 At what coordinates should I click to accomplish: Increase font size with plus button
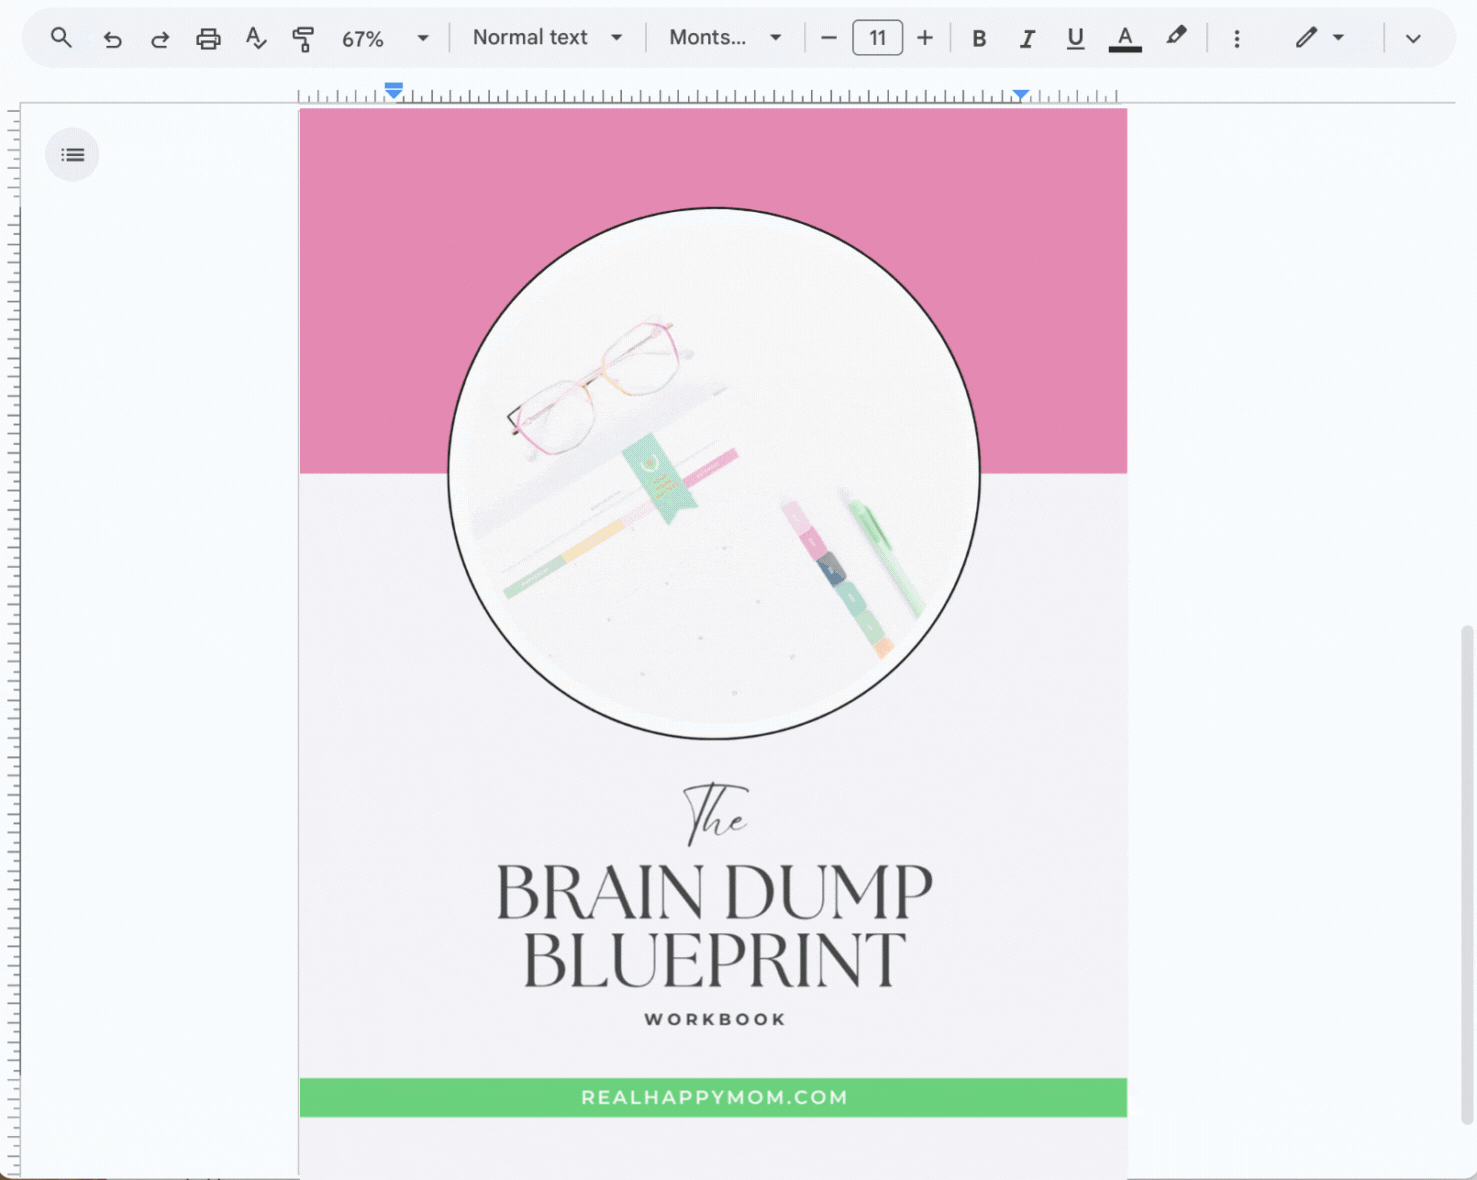[925, 38]
